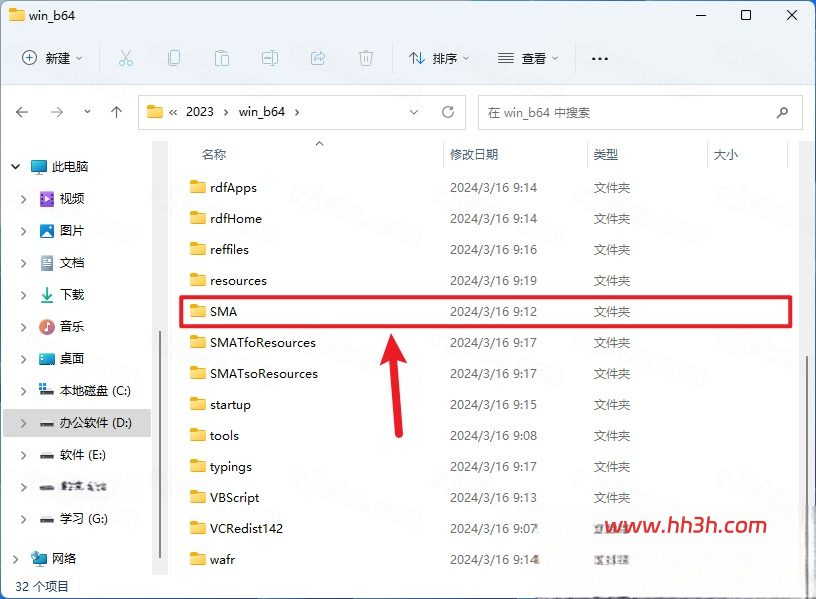Expand the Documents (文档) node
This screenshot has height=599, width=816.
coord(23,263)
